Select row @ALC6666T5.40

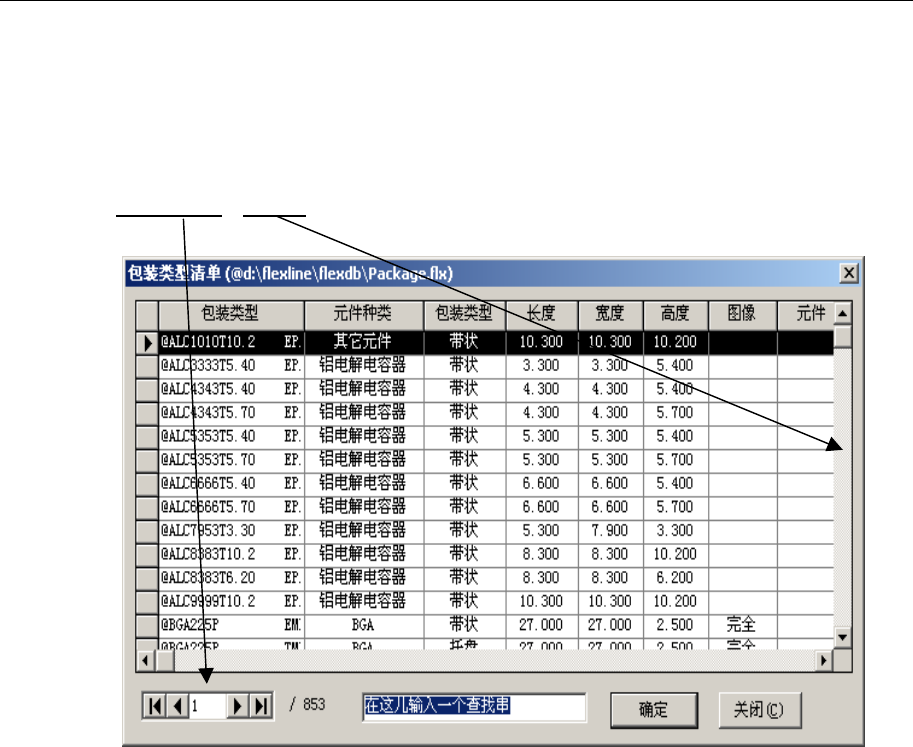[x=484, y=484]
